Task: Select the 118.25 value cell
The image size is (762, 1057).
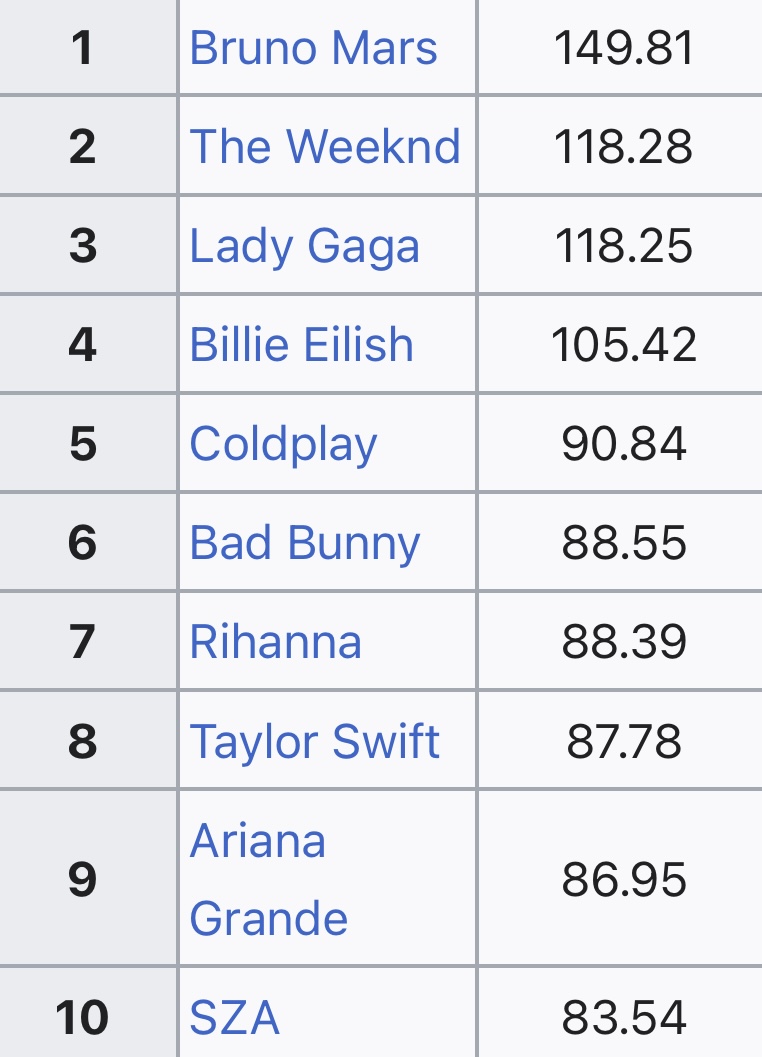Action: point(624,246)
